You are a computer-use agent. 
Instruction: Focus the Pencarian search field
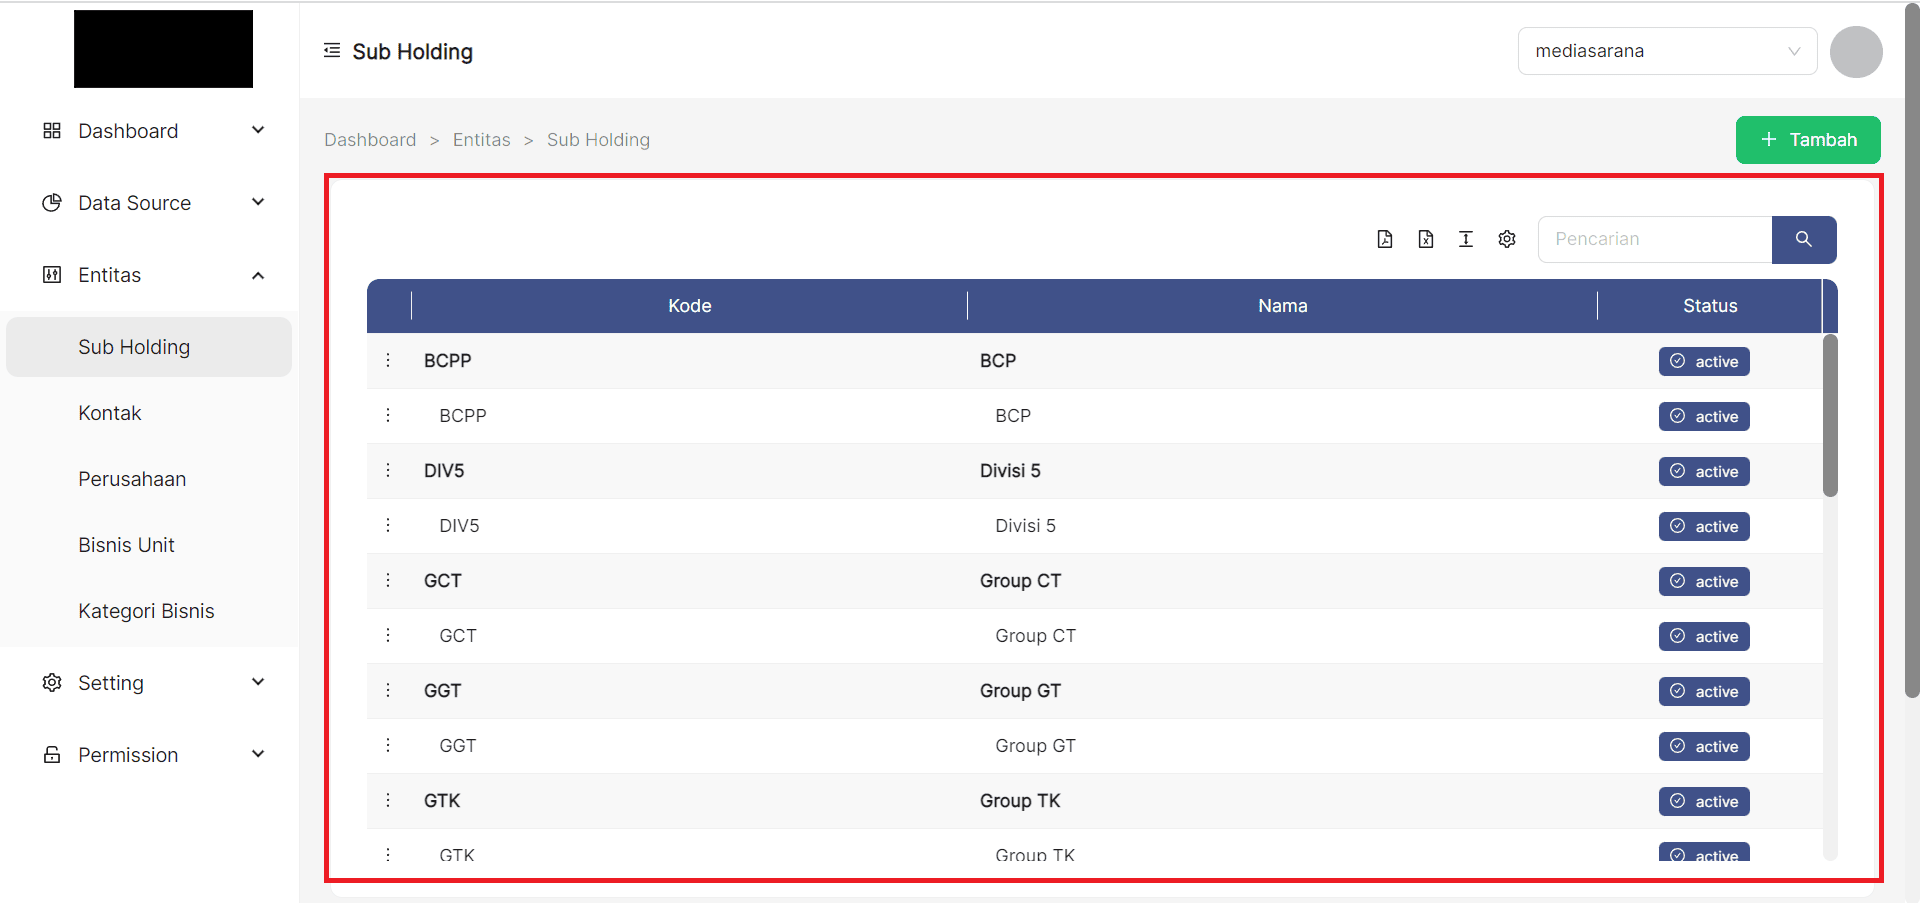[1654, 240]
